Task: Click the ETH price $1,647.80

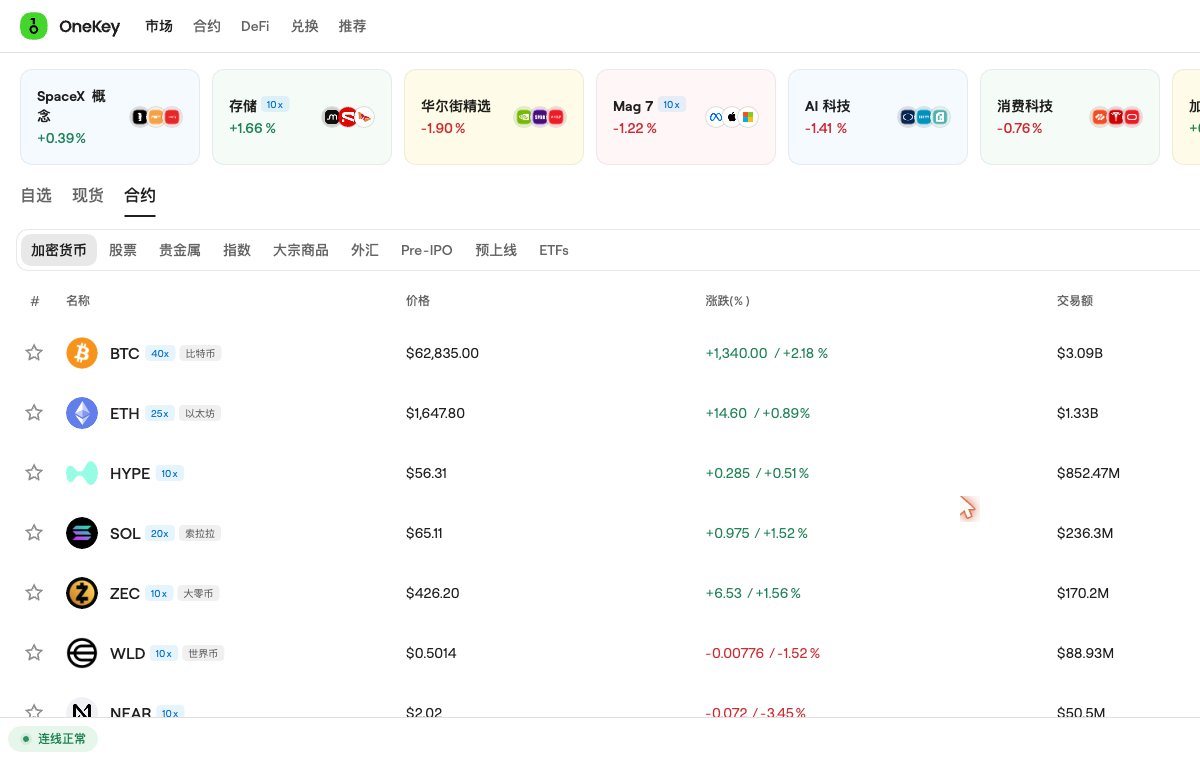Action: click(435, 413)
